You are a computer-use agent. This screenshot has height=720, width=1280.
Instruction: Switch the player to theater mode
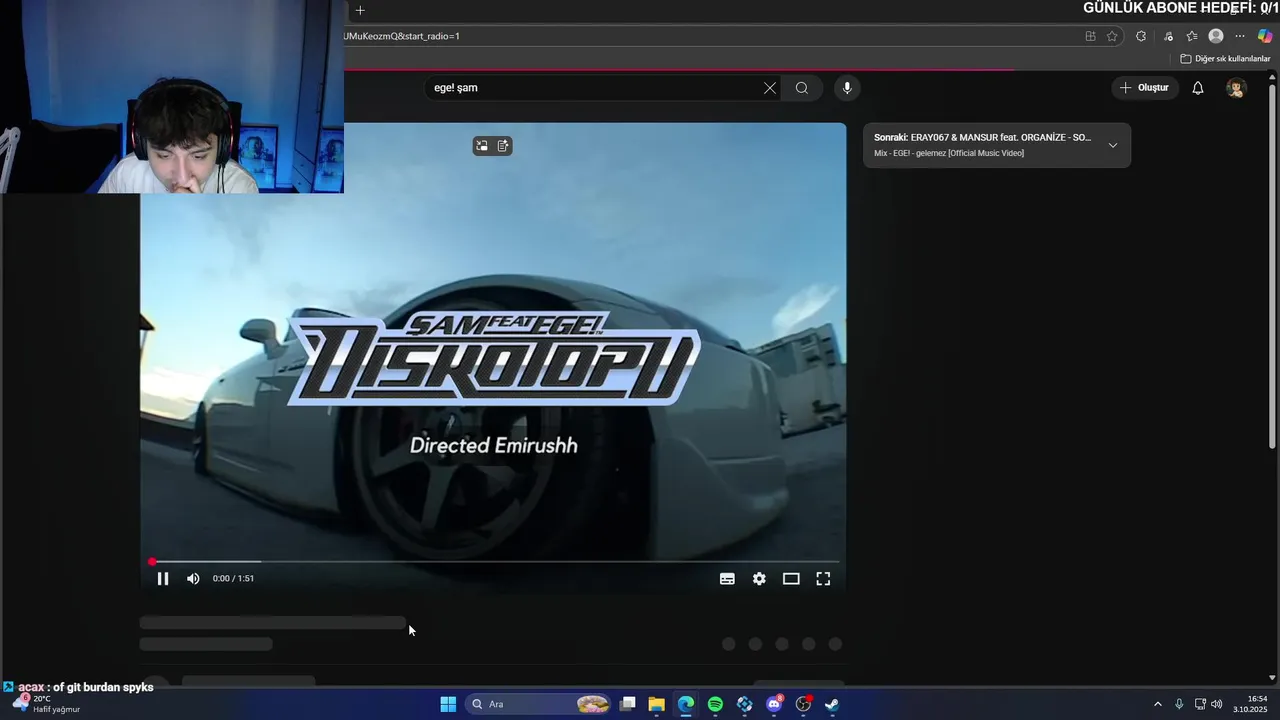pos(791,579)
